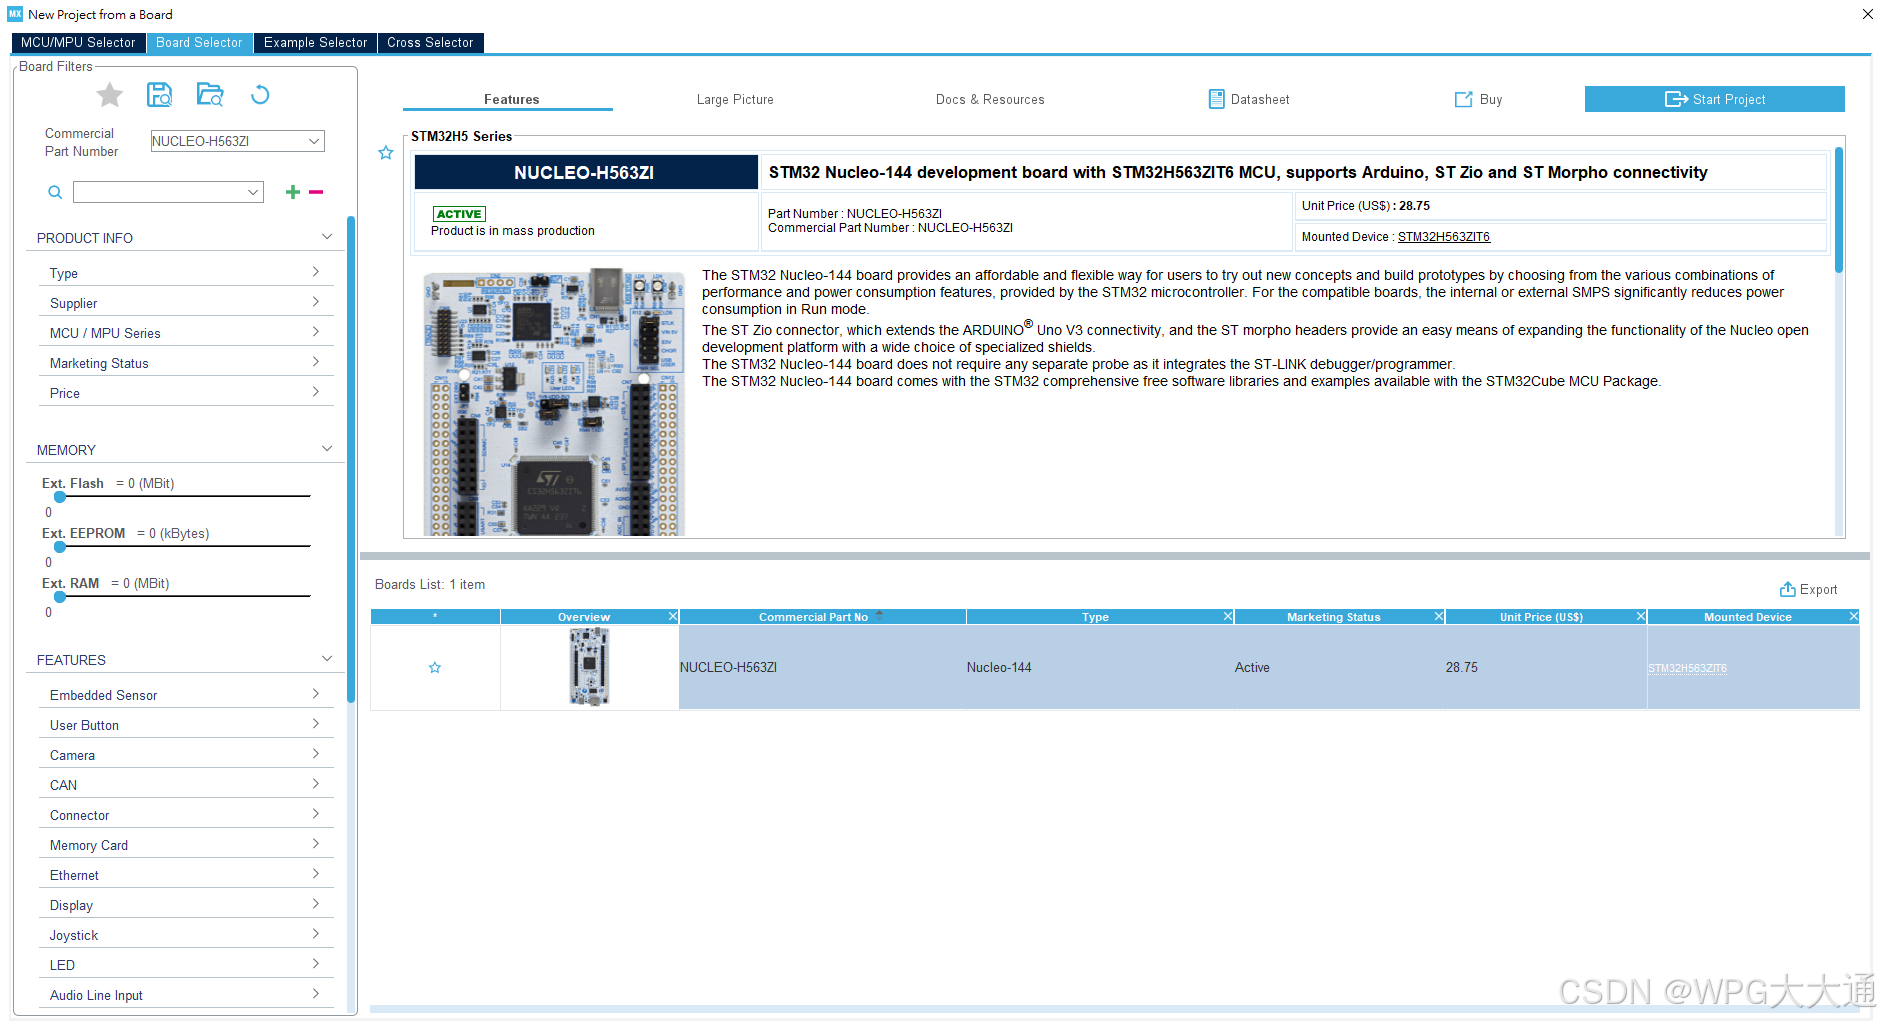Reset all board filters icon

coord(260,95)
